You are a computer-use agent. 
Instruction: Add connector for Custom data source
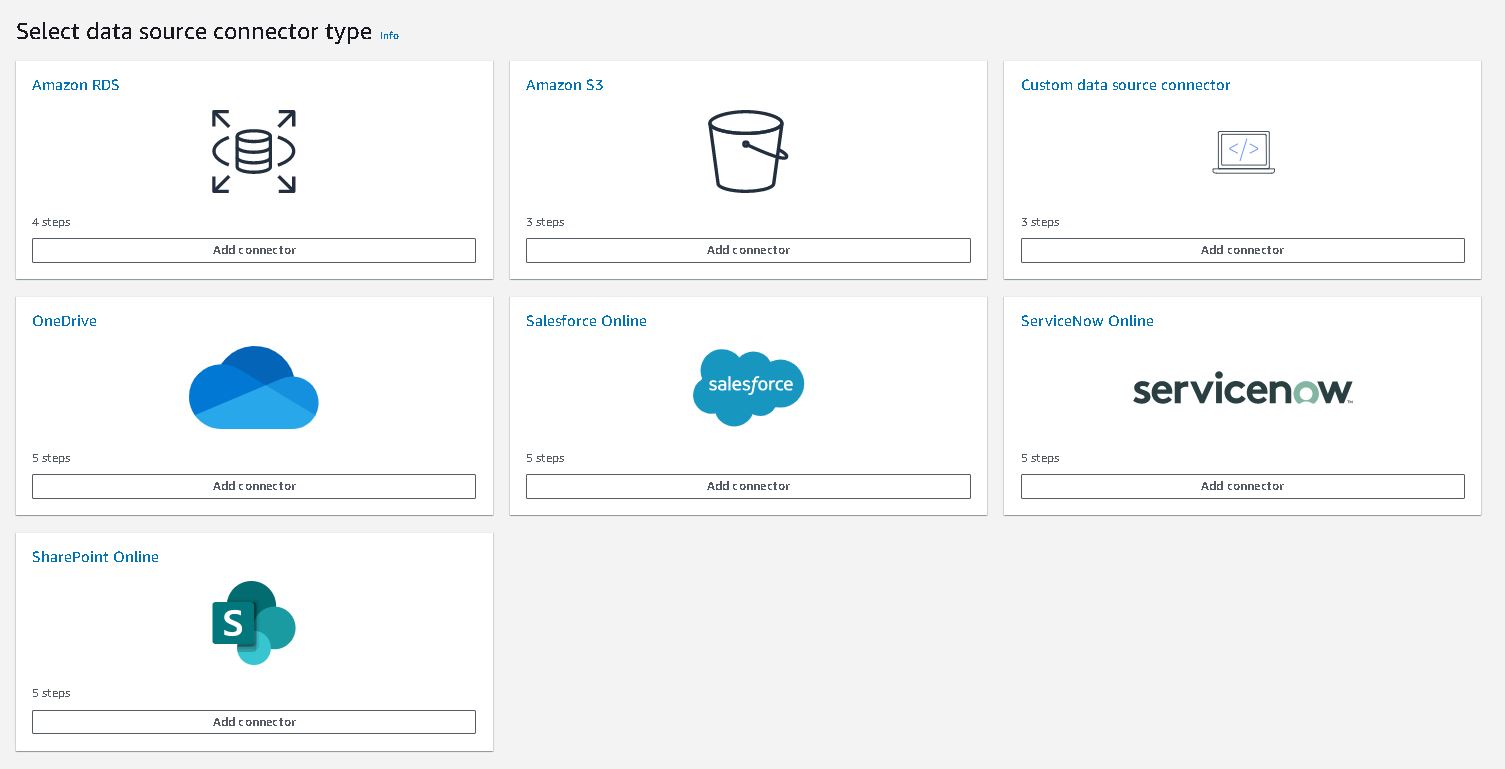(1243, 250)
